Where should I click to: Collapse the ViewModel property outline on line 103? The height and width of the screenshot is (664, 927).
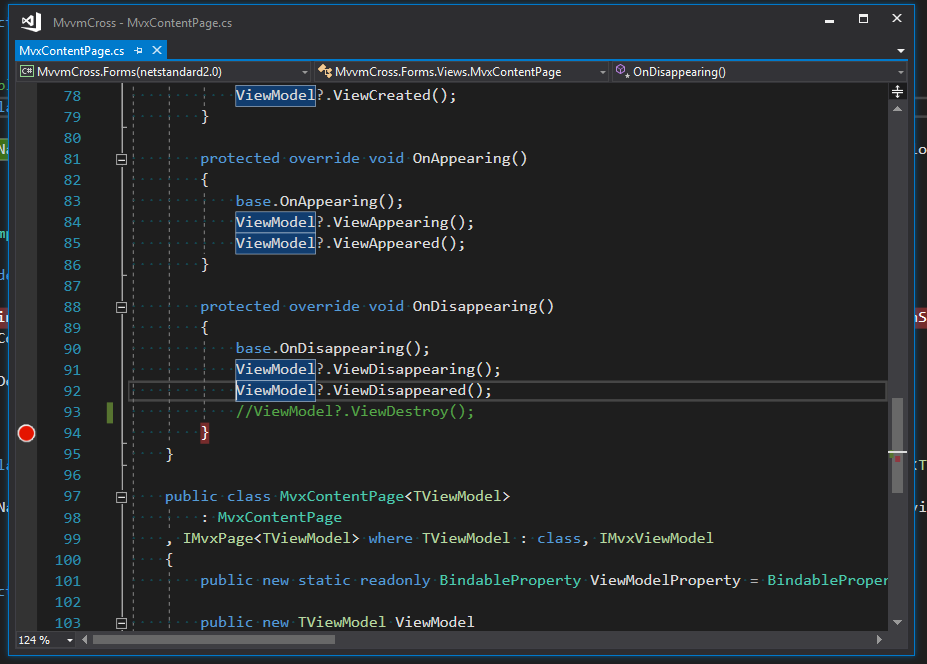[121, 623]
